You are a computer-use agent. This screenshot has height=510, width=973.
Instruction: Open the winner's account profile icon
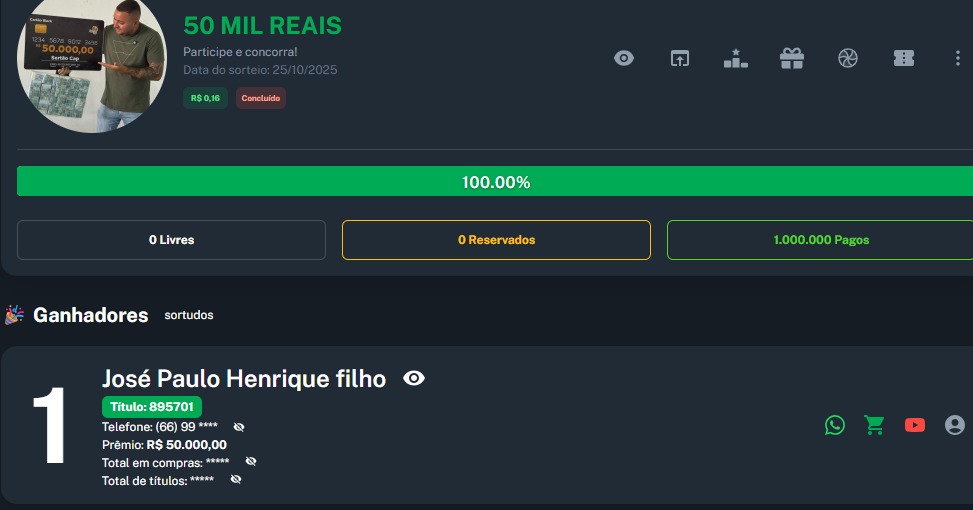955,425
